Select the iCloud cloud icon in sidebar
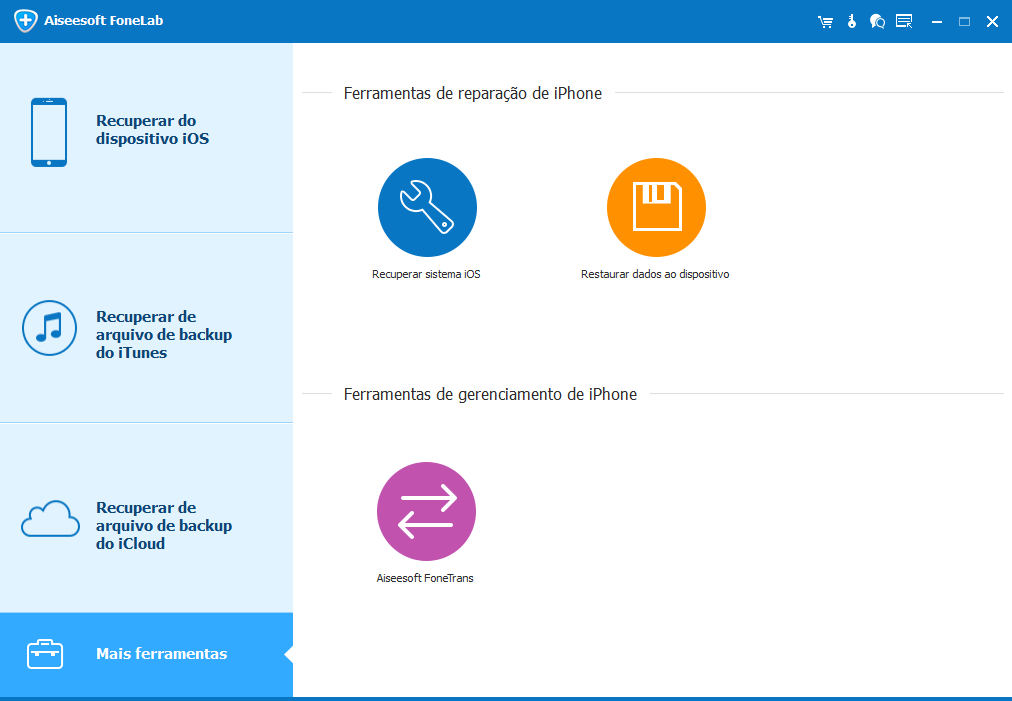 (50, 518)
